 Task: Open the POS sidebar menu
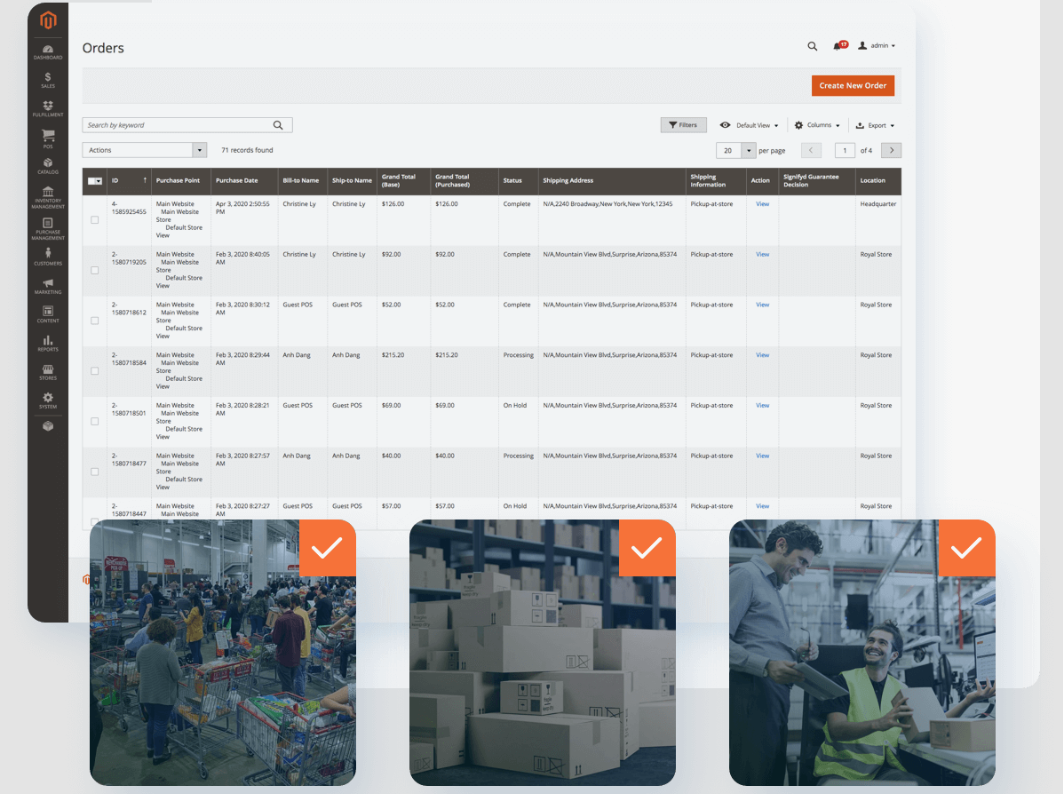(47, 138)
